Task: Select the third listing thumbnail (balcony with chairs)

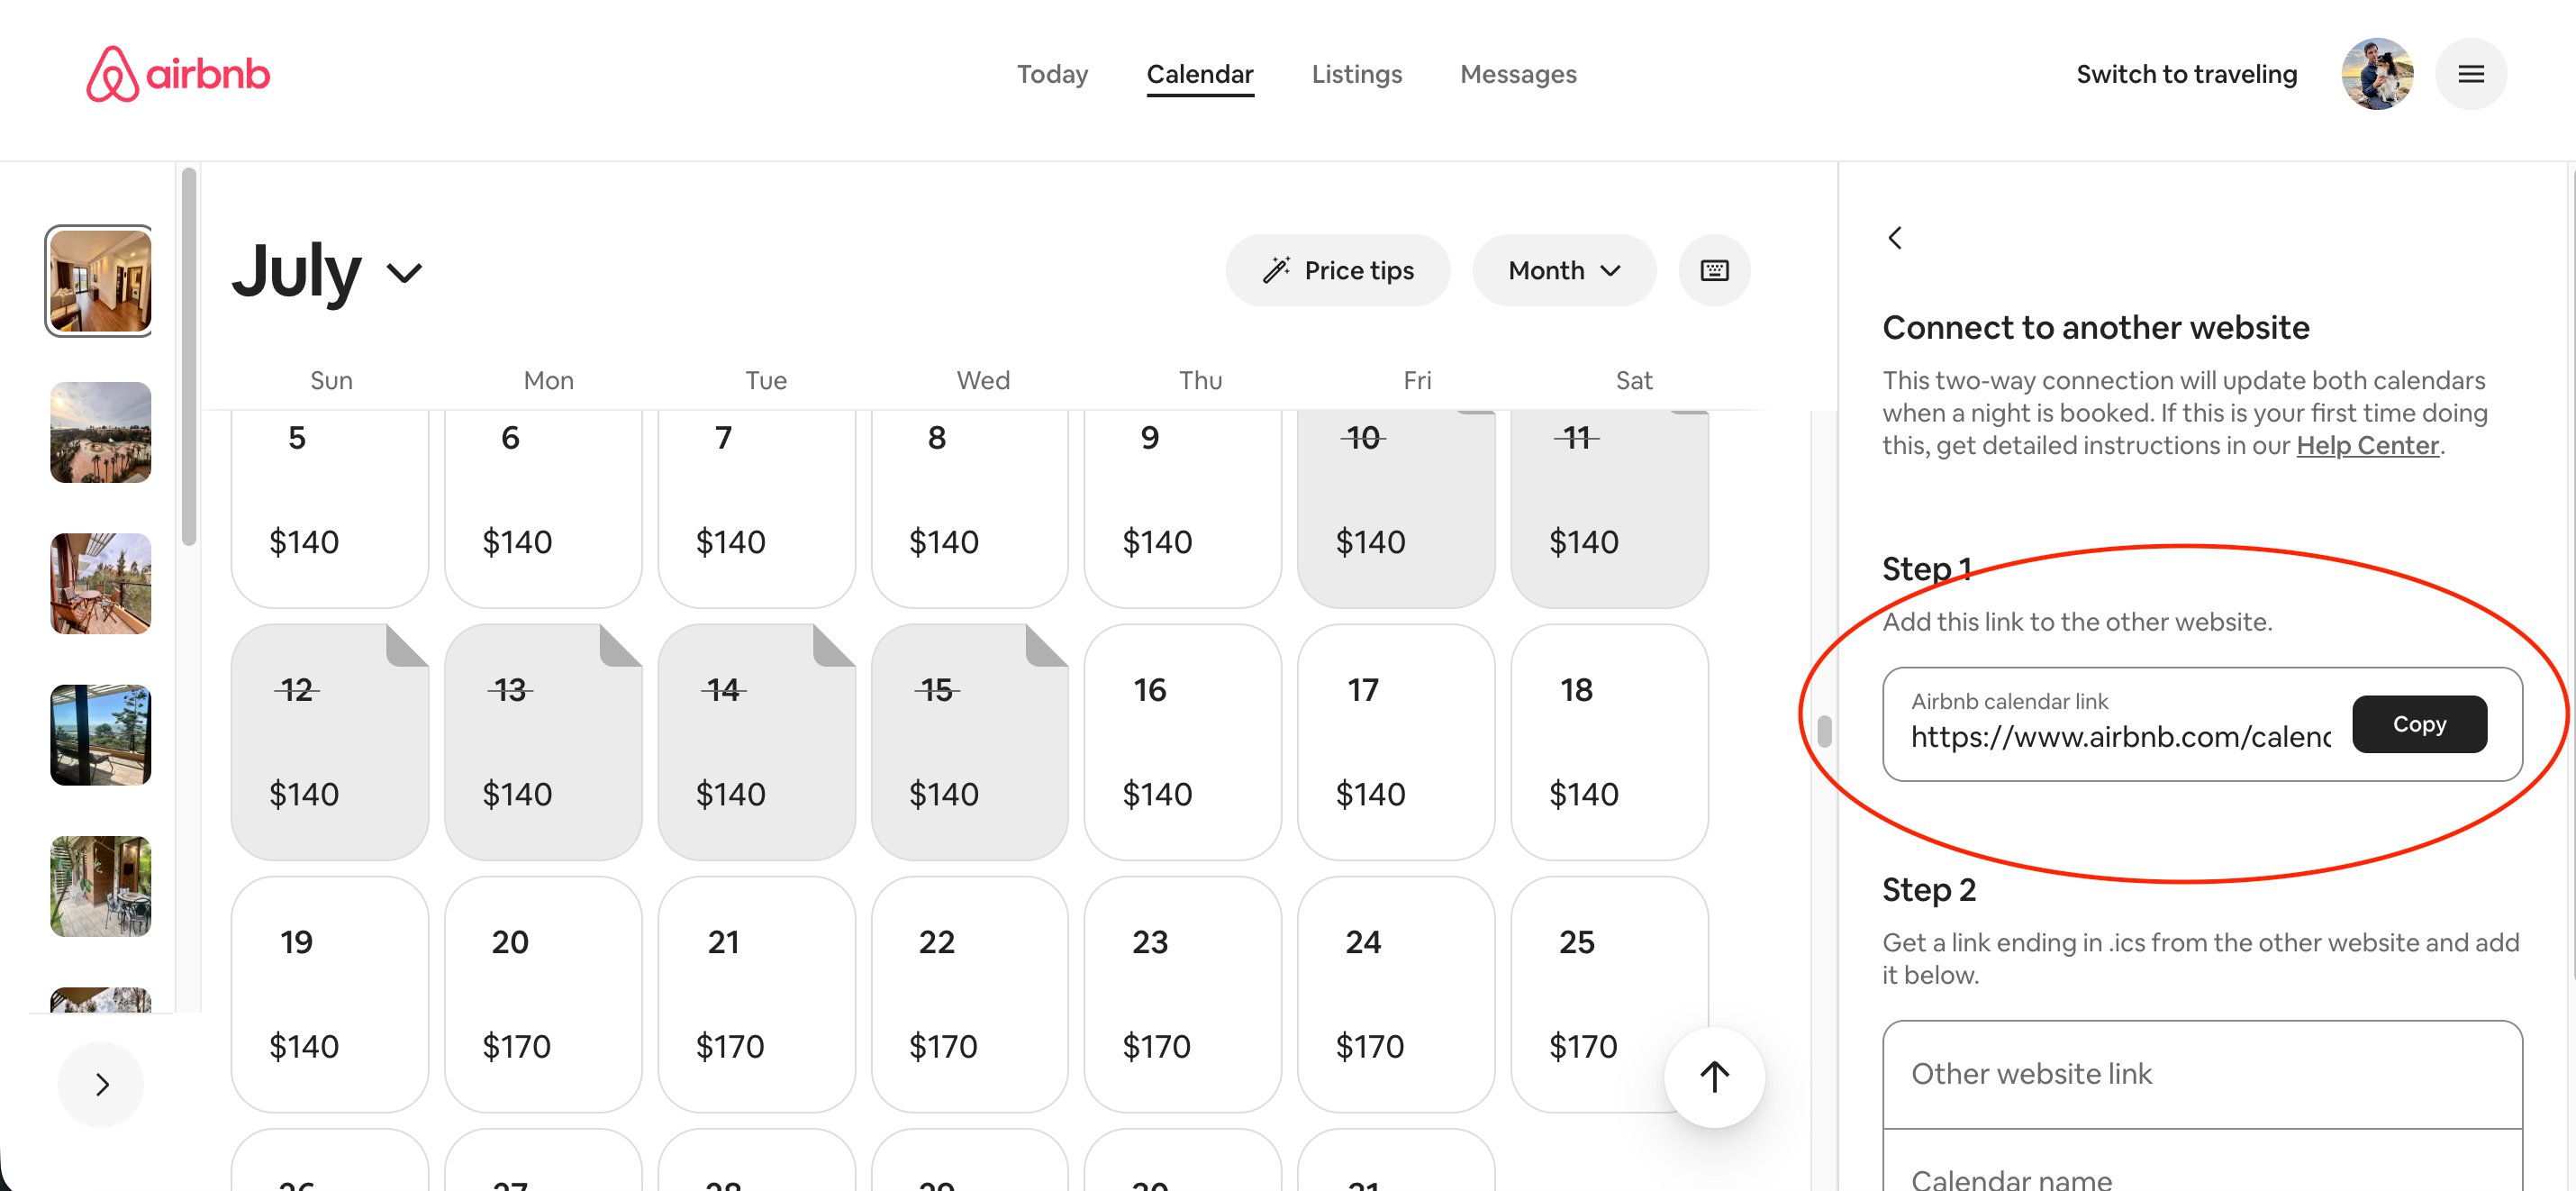Action: (100, 583)
